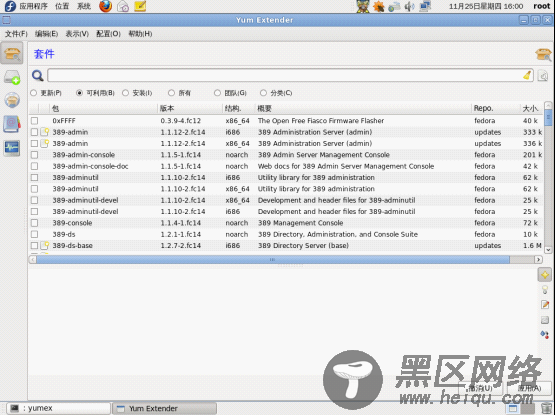Check the 389-admin-console package checkbox
Screen dimensions: 555x415
(x=34, y=155)
